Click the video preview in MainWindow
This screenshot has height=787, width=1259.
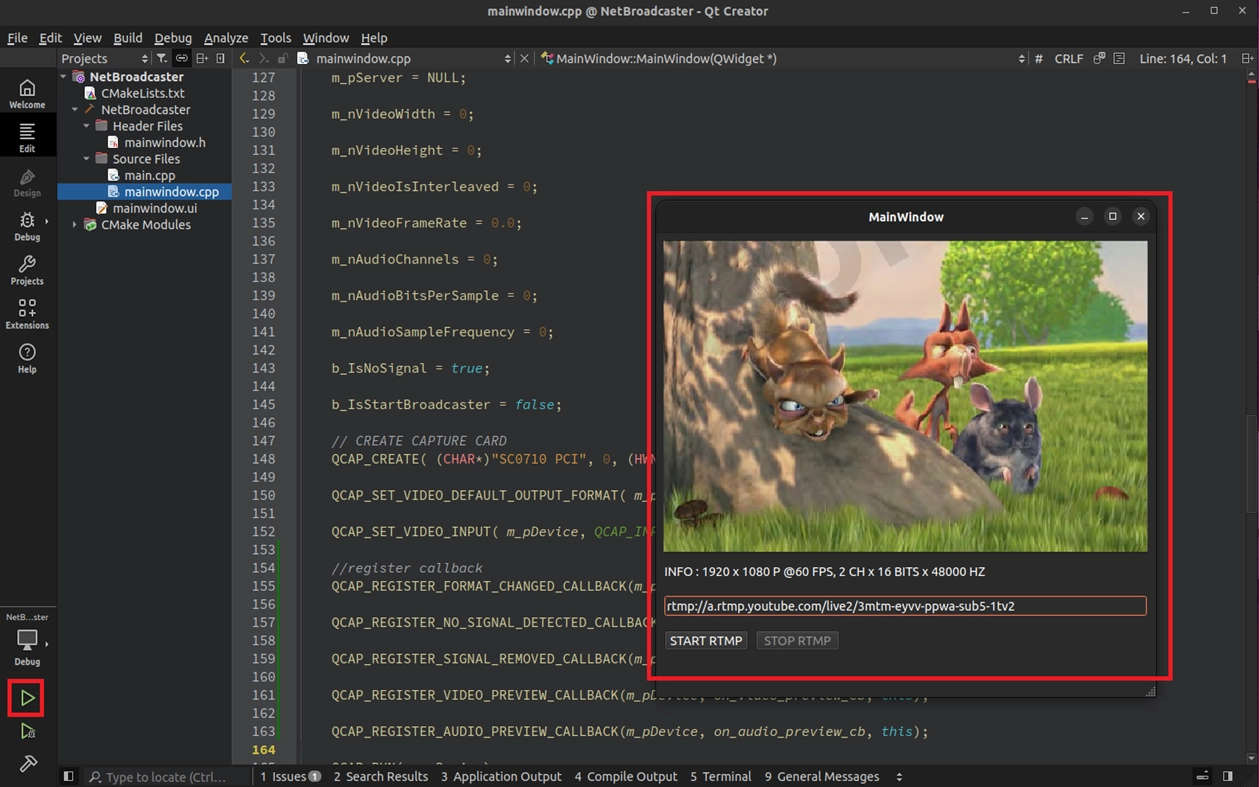[905, 396]
